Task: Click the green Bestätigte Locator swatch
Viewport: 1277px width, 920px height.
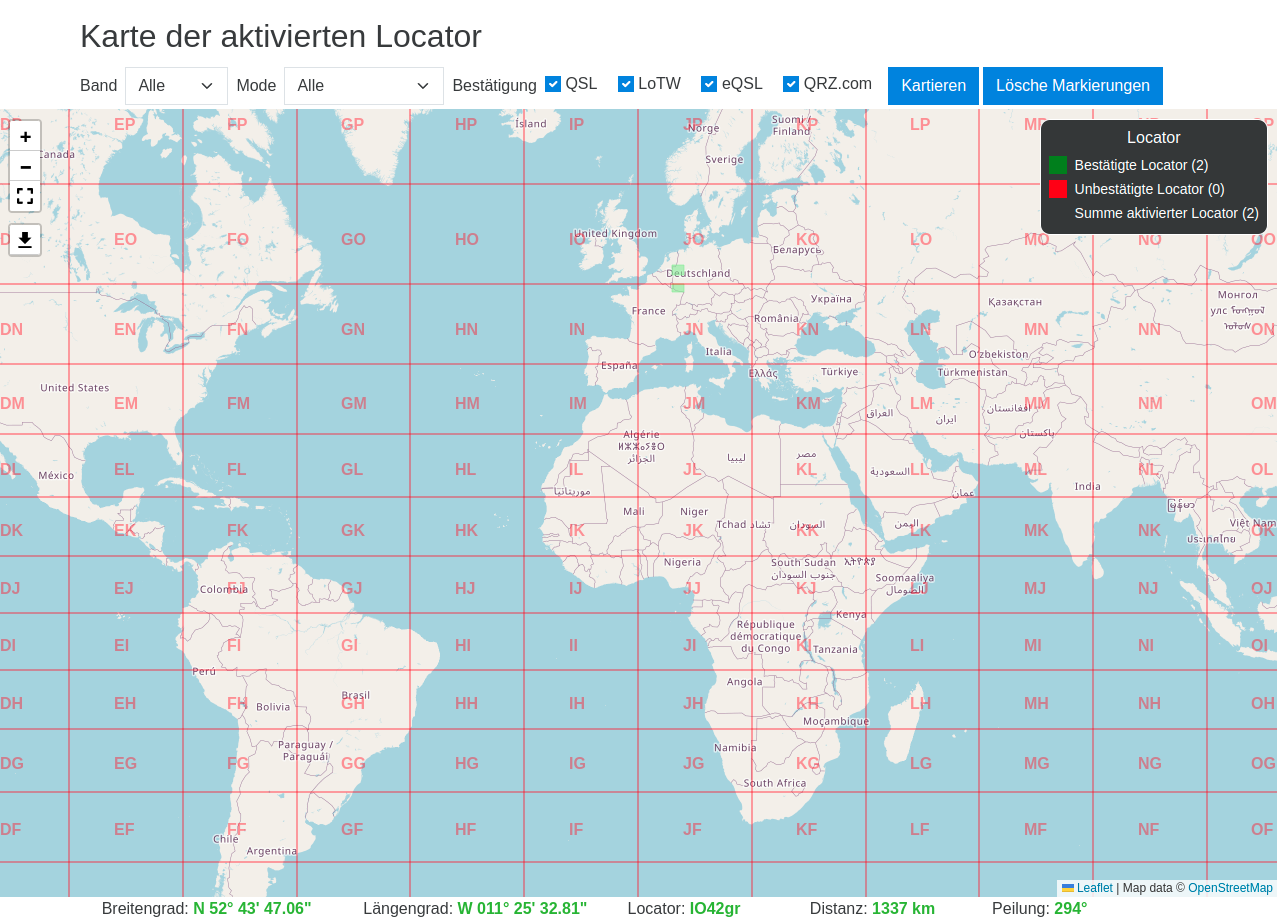Action: coord(1058,165)
